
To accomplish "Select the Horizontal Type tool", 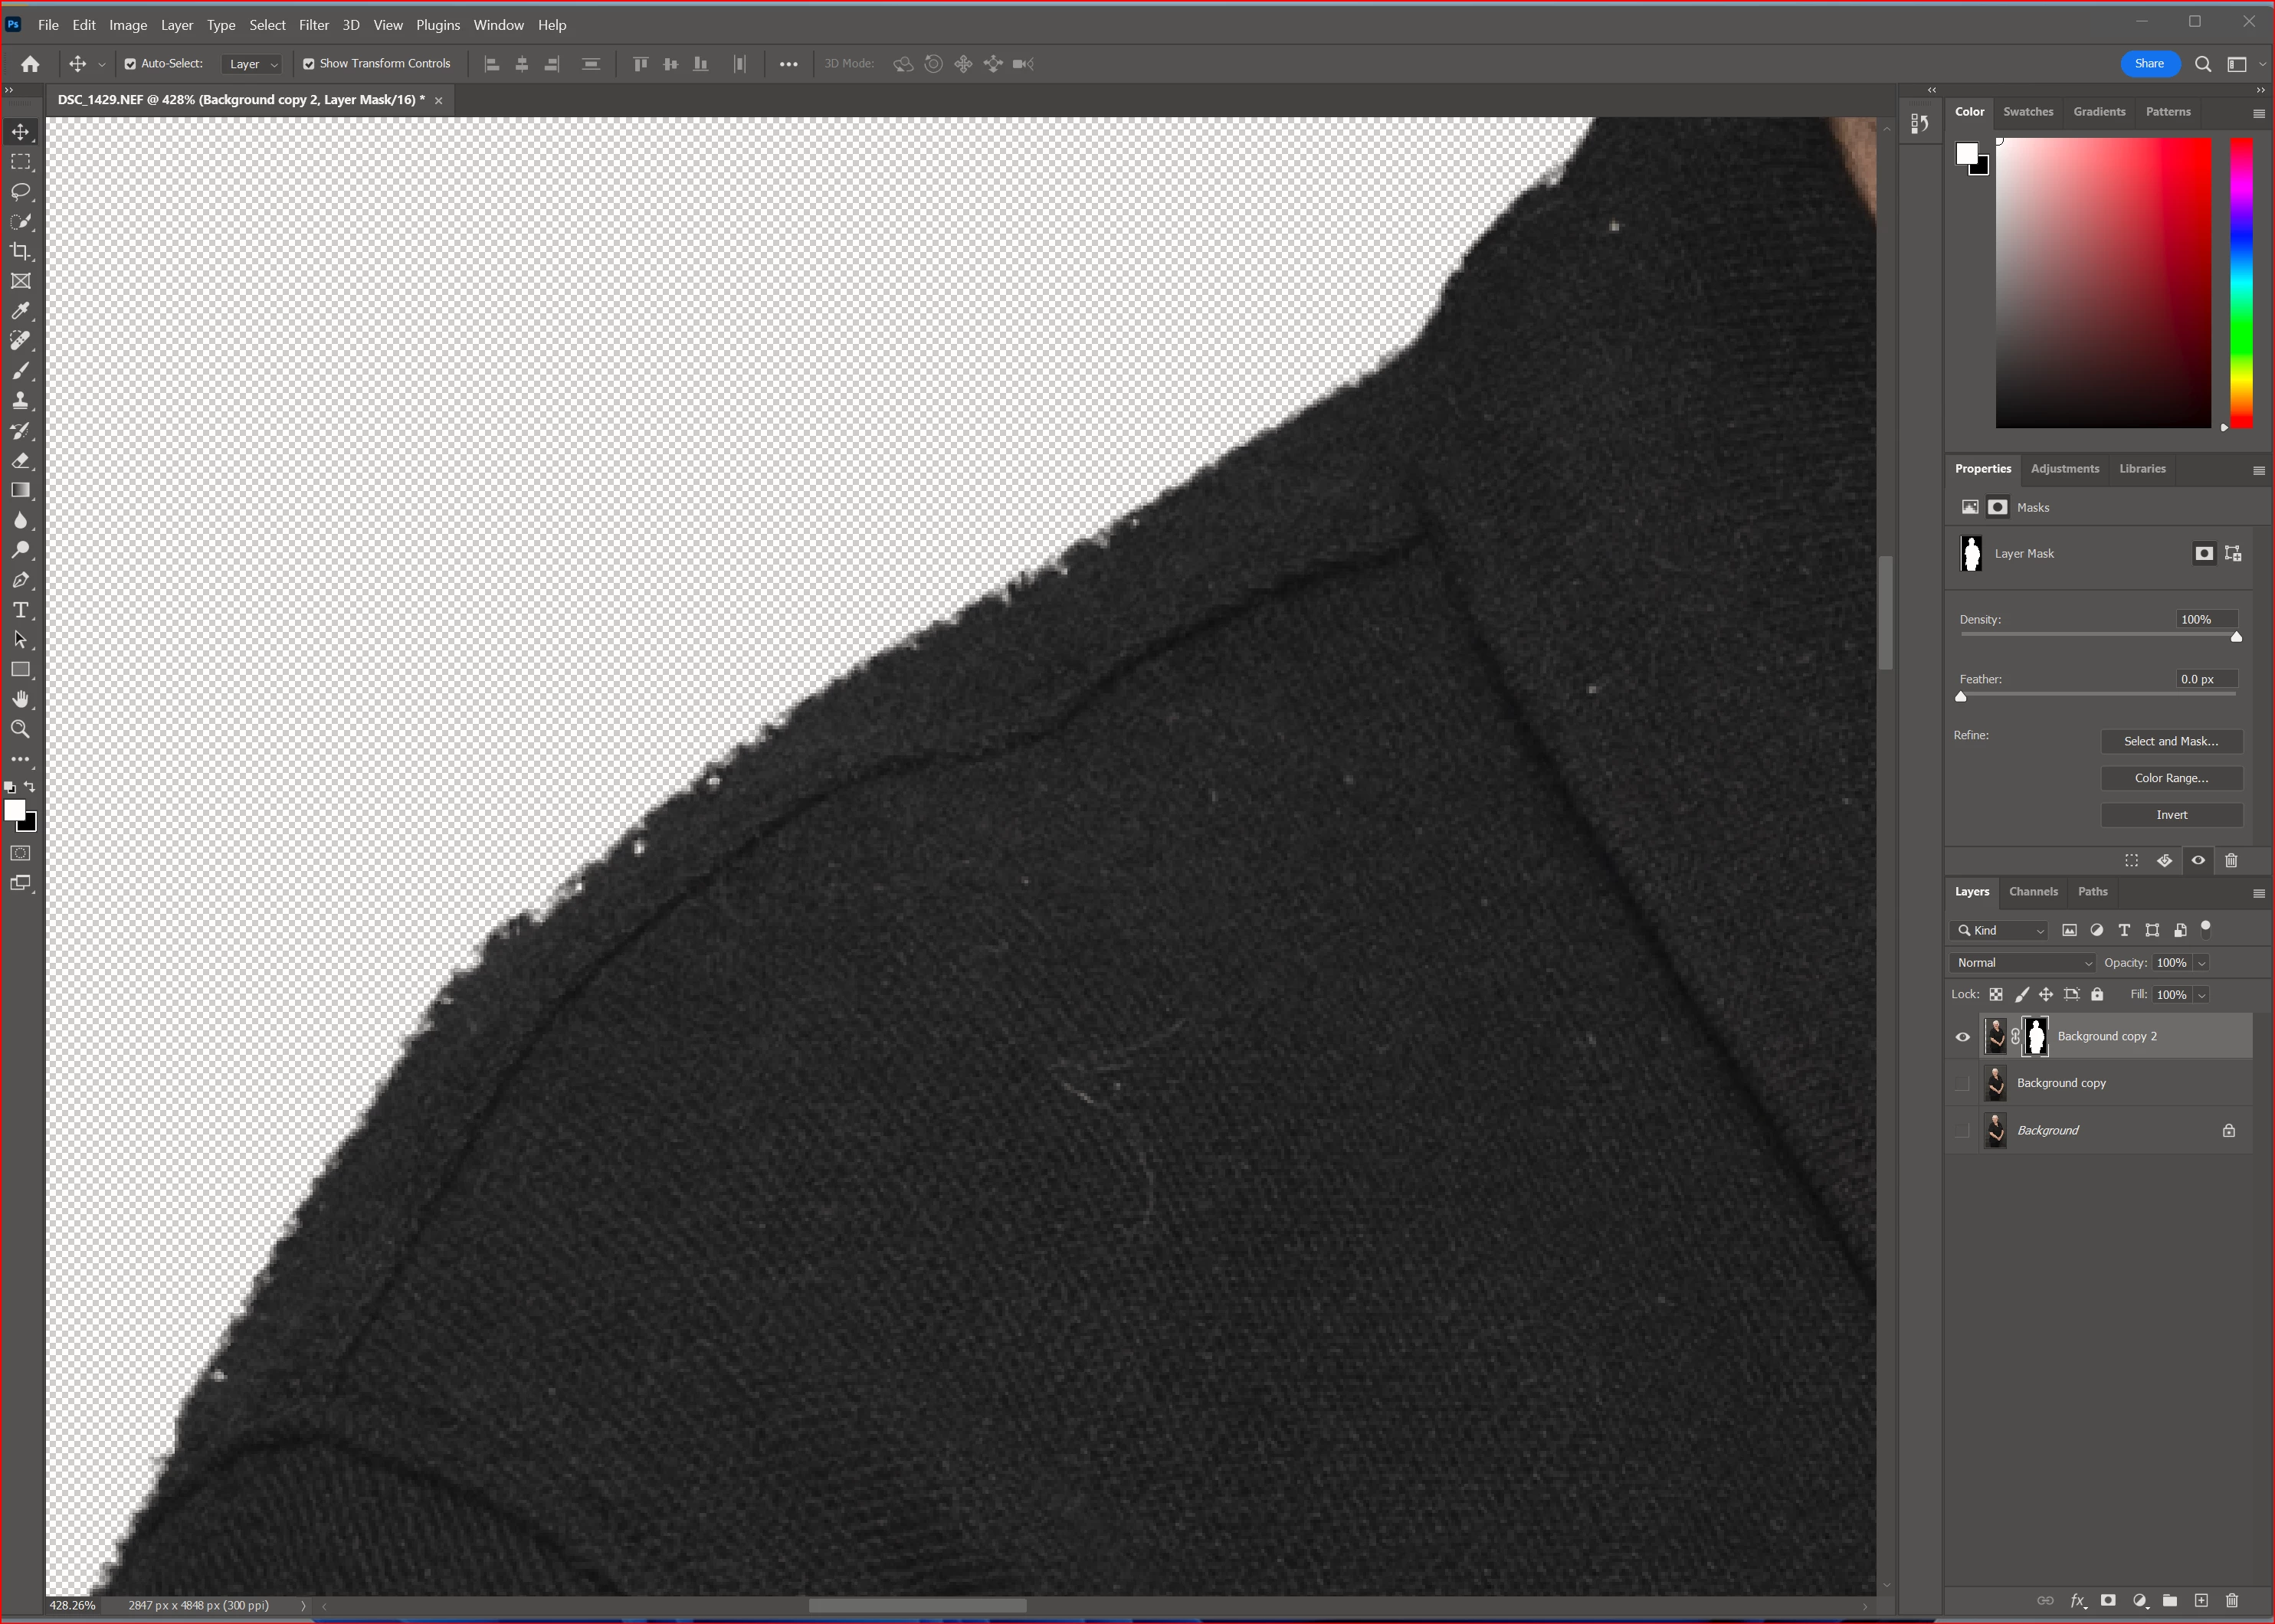I will (20, 610).
